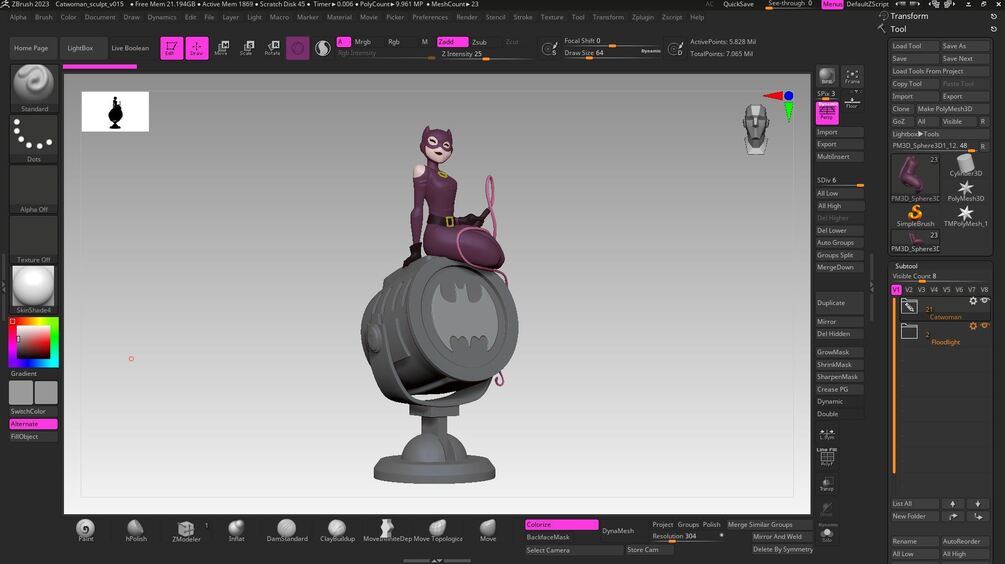Open the Preferences menu

430,17
